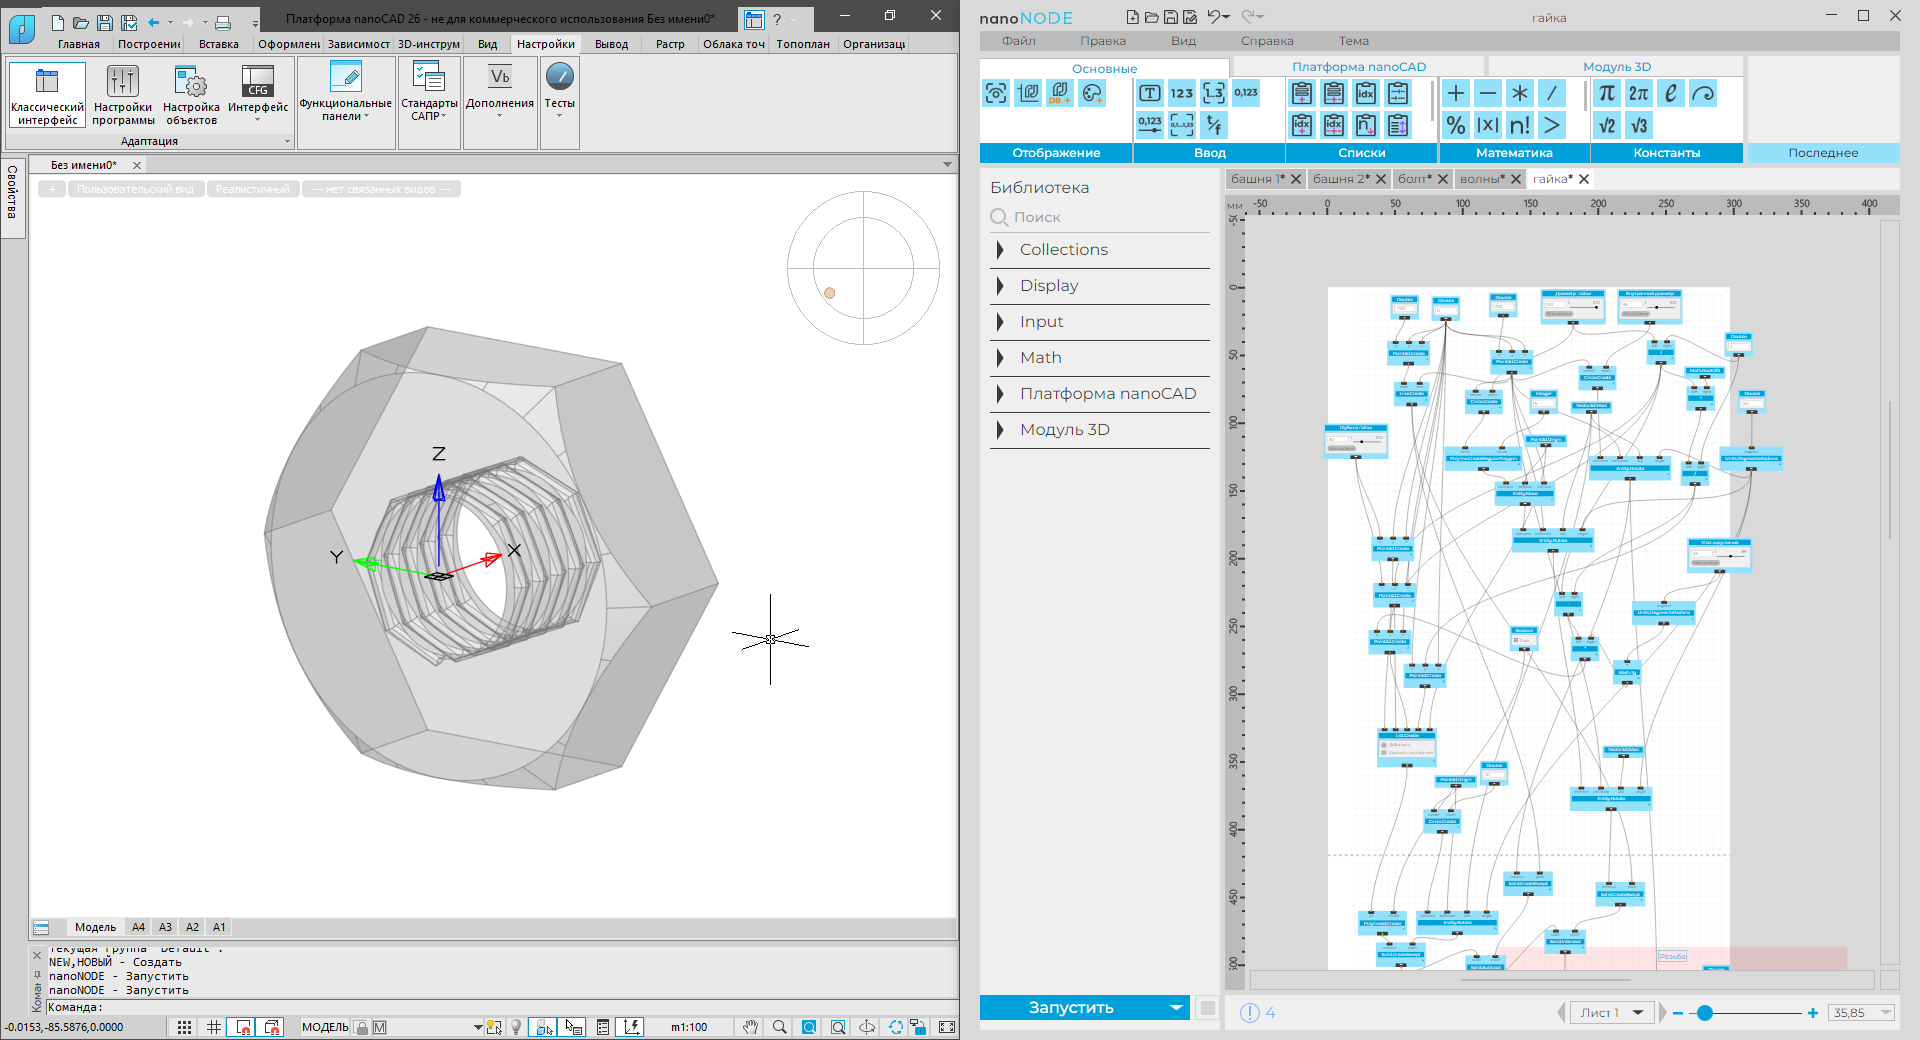Toggle the grid display in status bar
Screen dimensions: 1920x1040
pos(213,1027)
